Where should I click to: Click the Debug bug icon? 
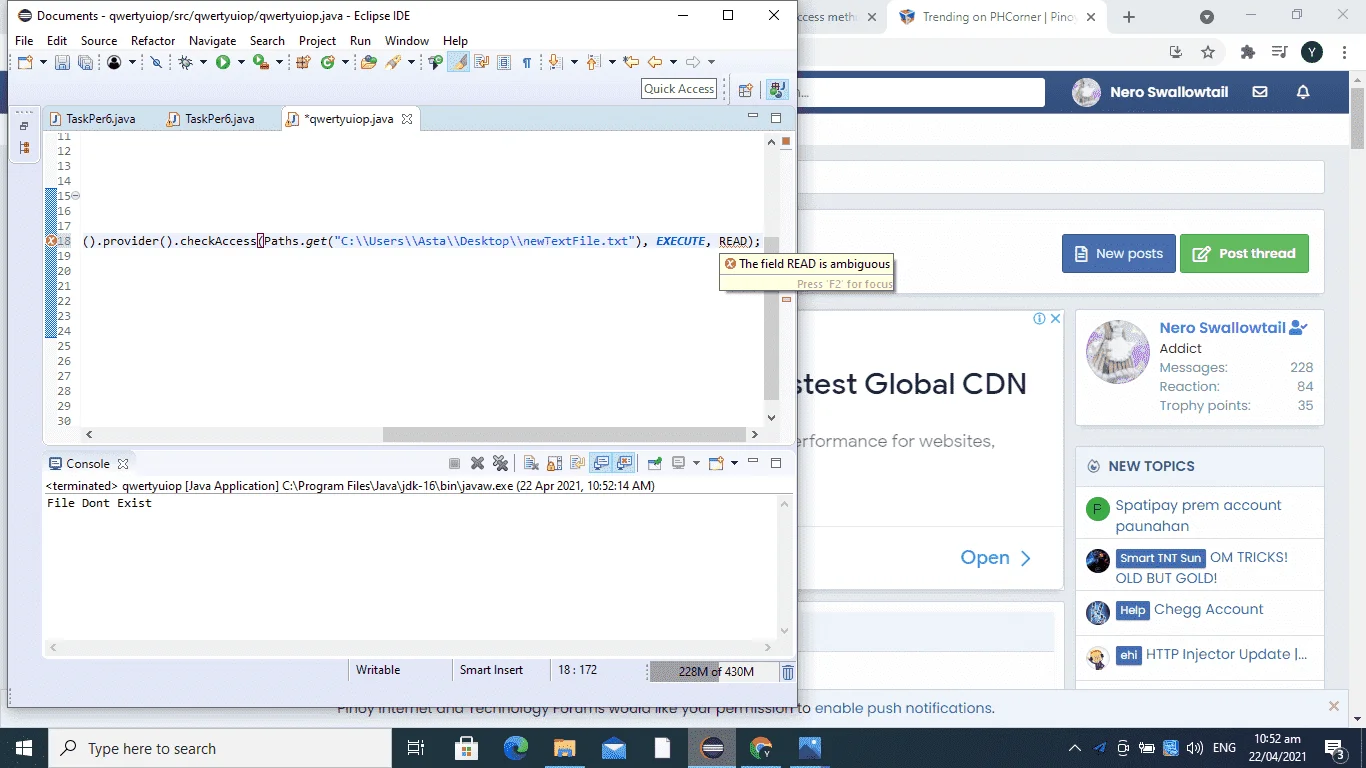click(185, 62)
